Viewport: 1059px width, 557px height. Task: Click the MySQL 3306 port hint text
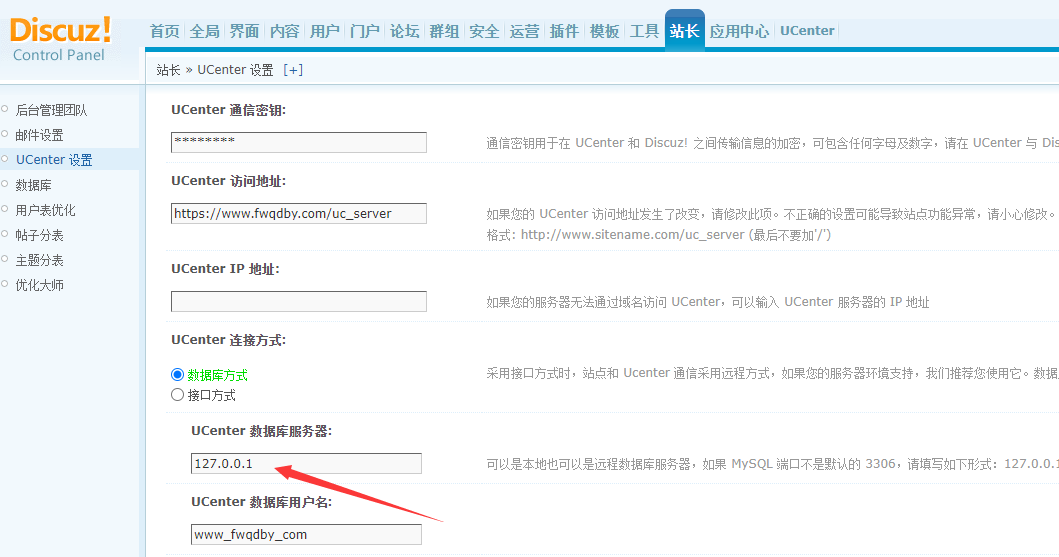(773, 464)
